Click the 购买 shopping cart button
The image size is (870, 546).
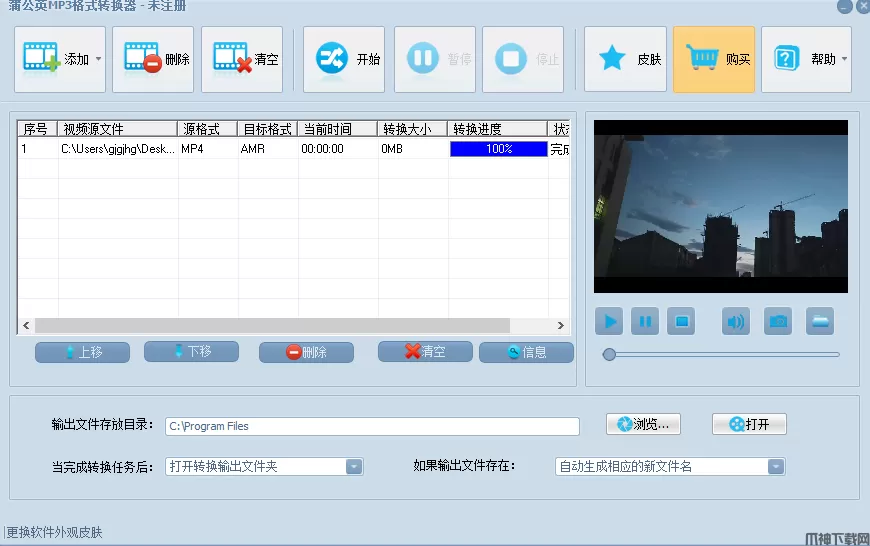[x=714, y=59]
